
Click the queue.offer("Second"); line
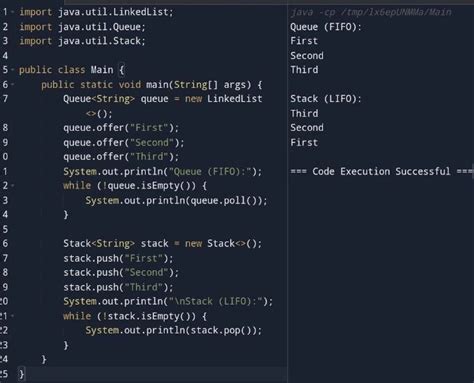pyautogui.click(x=124, y=143)
